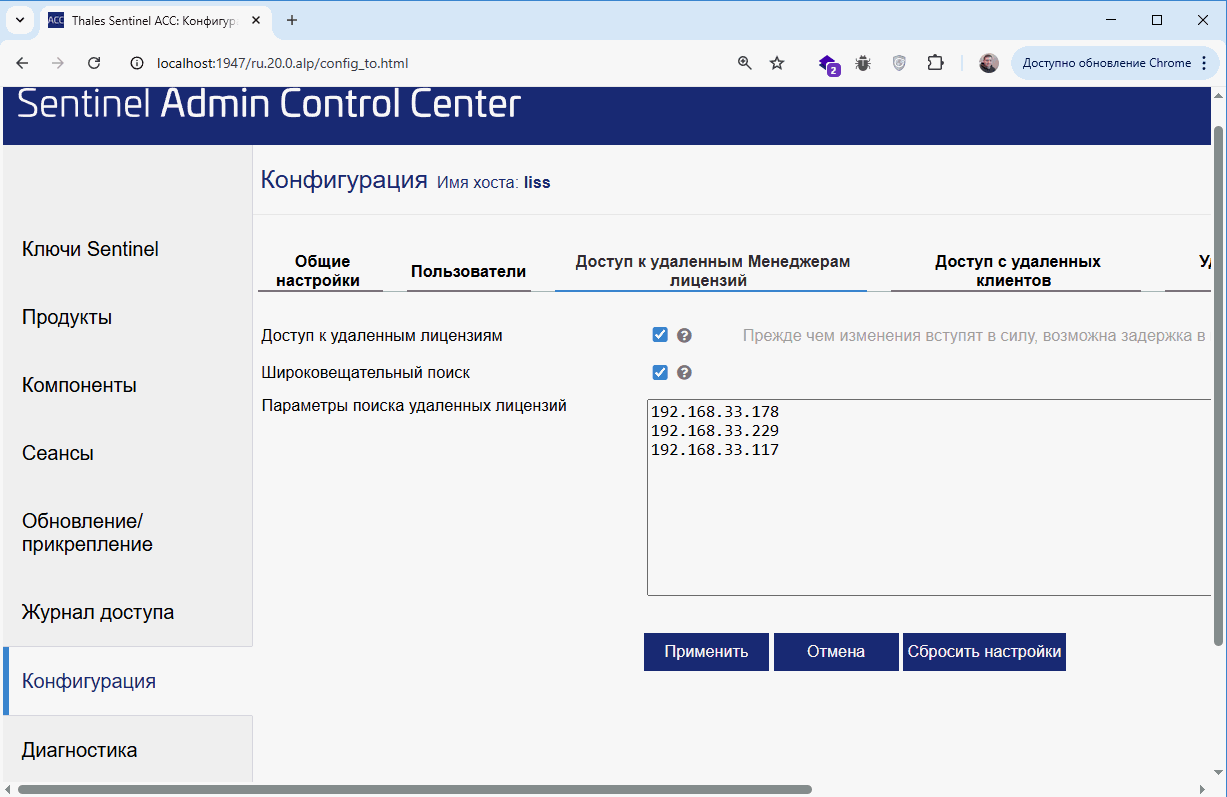
Task: Click the reload page icon
Action: [x=94, y=63]
